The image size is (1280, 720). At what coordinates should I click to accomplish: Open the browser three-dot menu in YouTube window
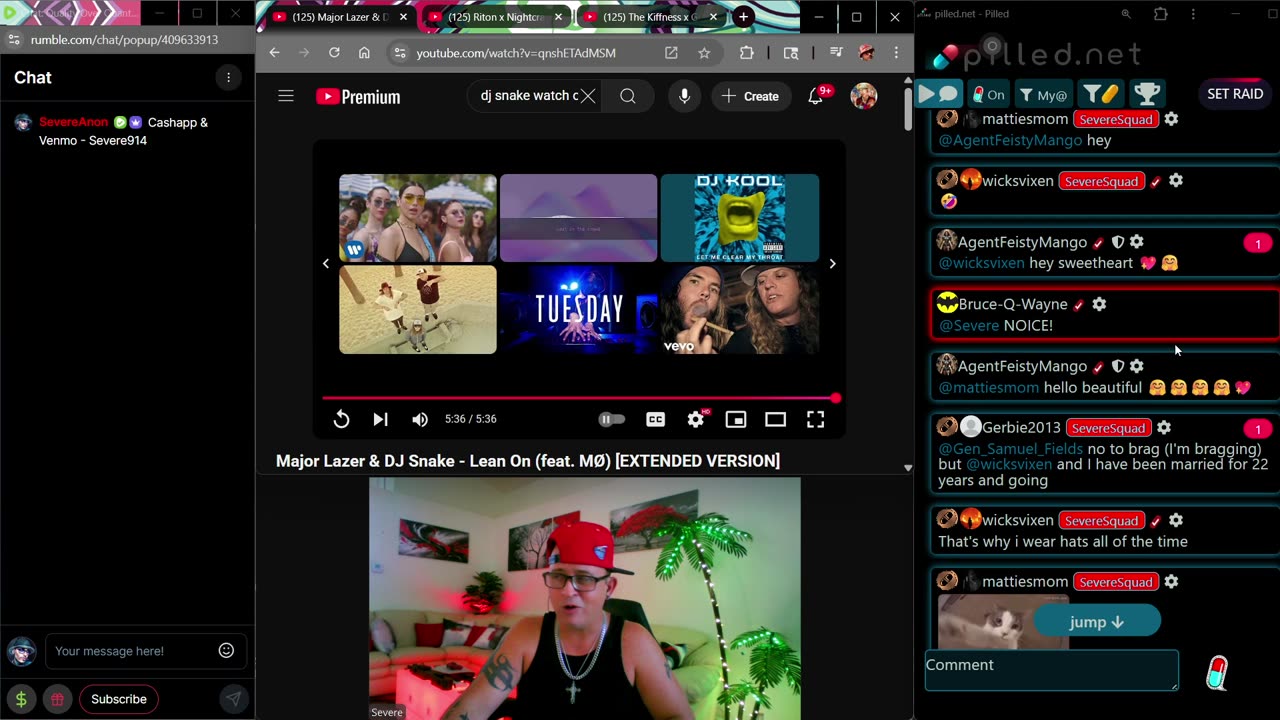click(x=896, y=53)
